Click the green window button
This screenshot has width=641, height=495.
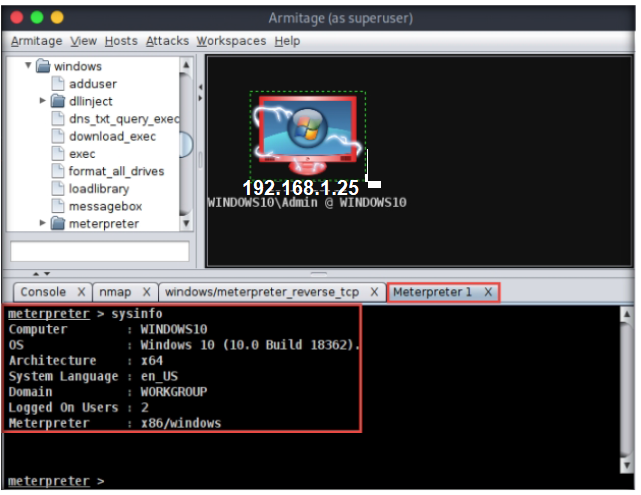pyautogui.click(x=37, y=18)
